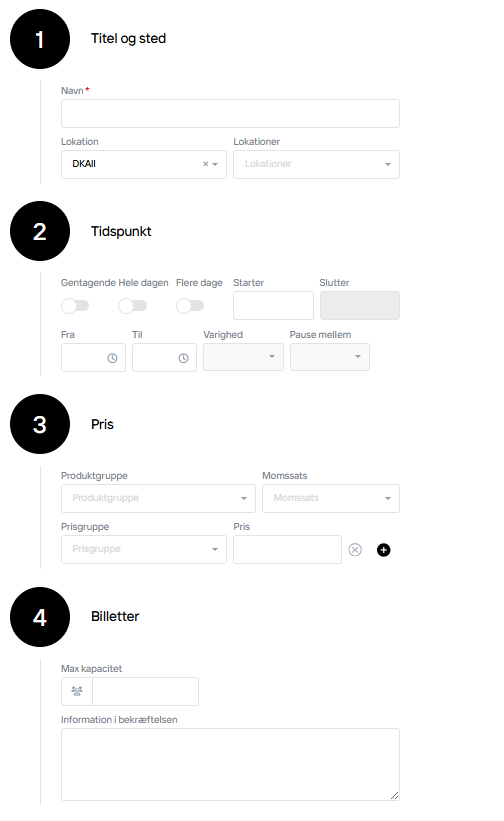Open the Momssats dropdown

pyautogui.click(x=331, y=498)
